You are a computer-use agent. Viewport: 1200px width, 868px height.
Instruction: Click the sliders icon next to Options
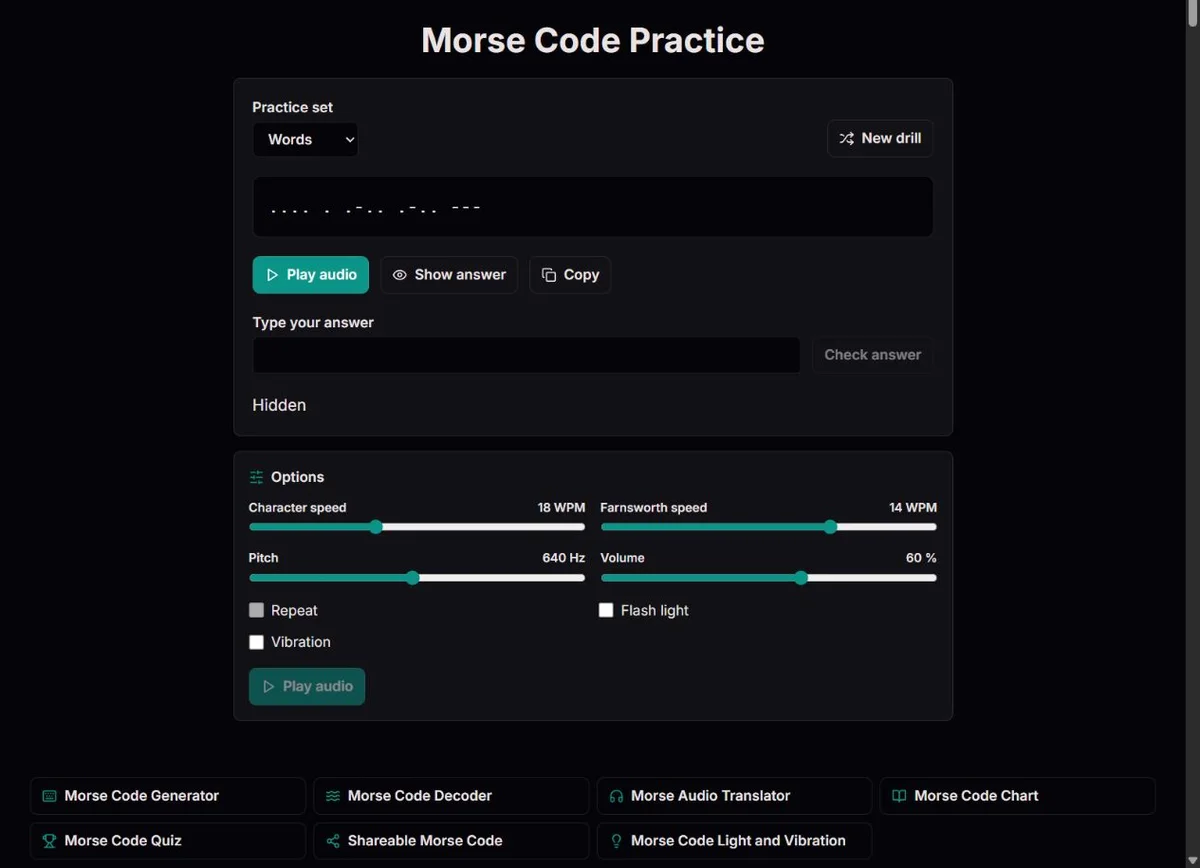tap(257, 477)
